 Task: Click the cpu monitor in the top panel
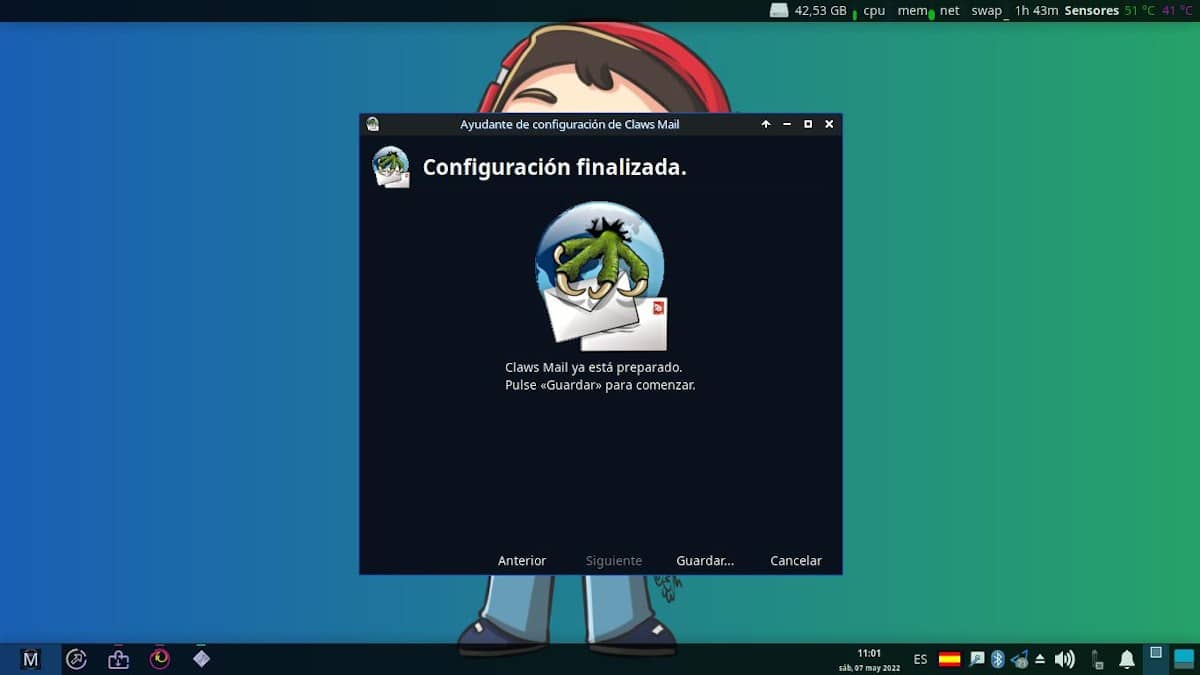873,11
